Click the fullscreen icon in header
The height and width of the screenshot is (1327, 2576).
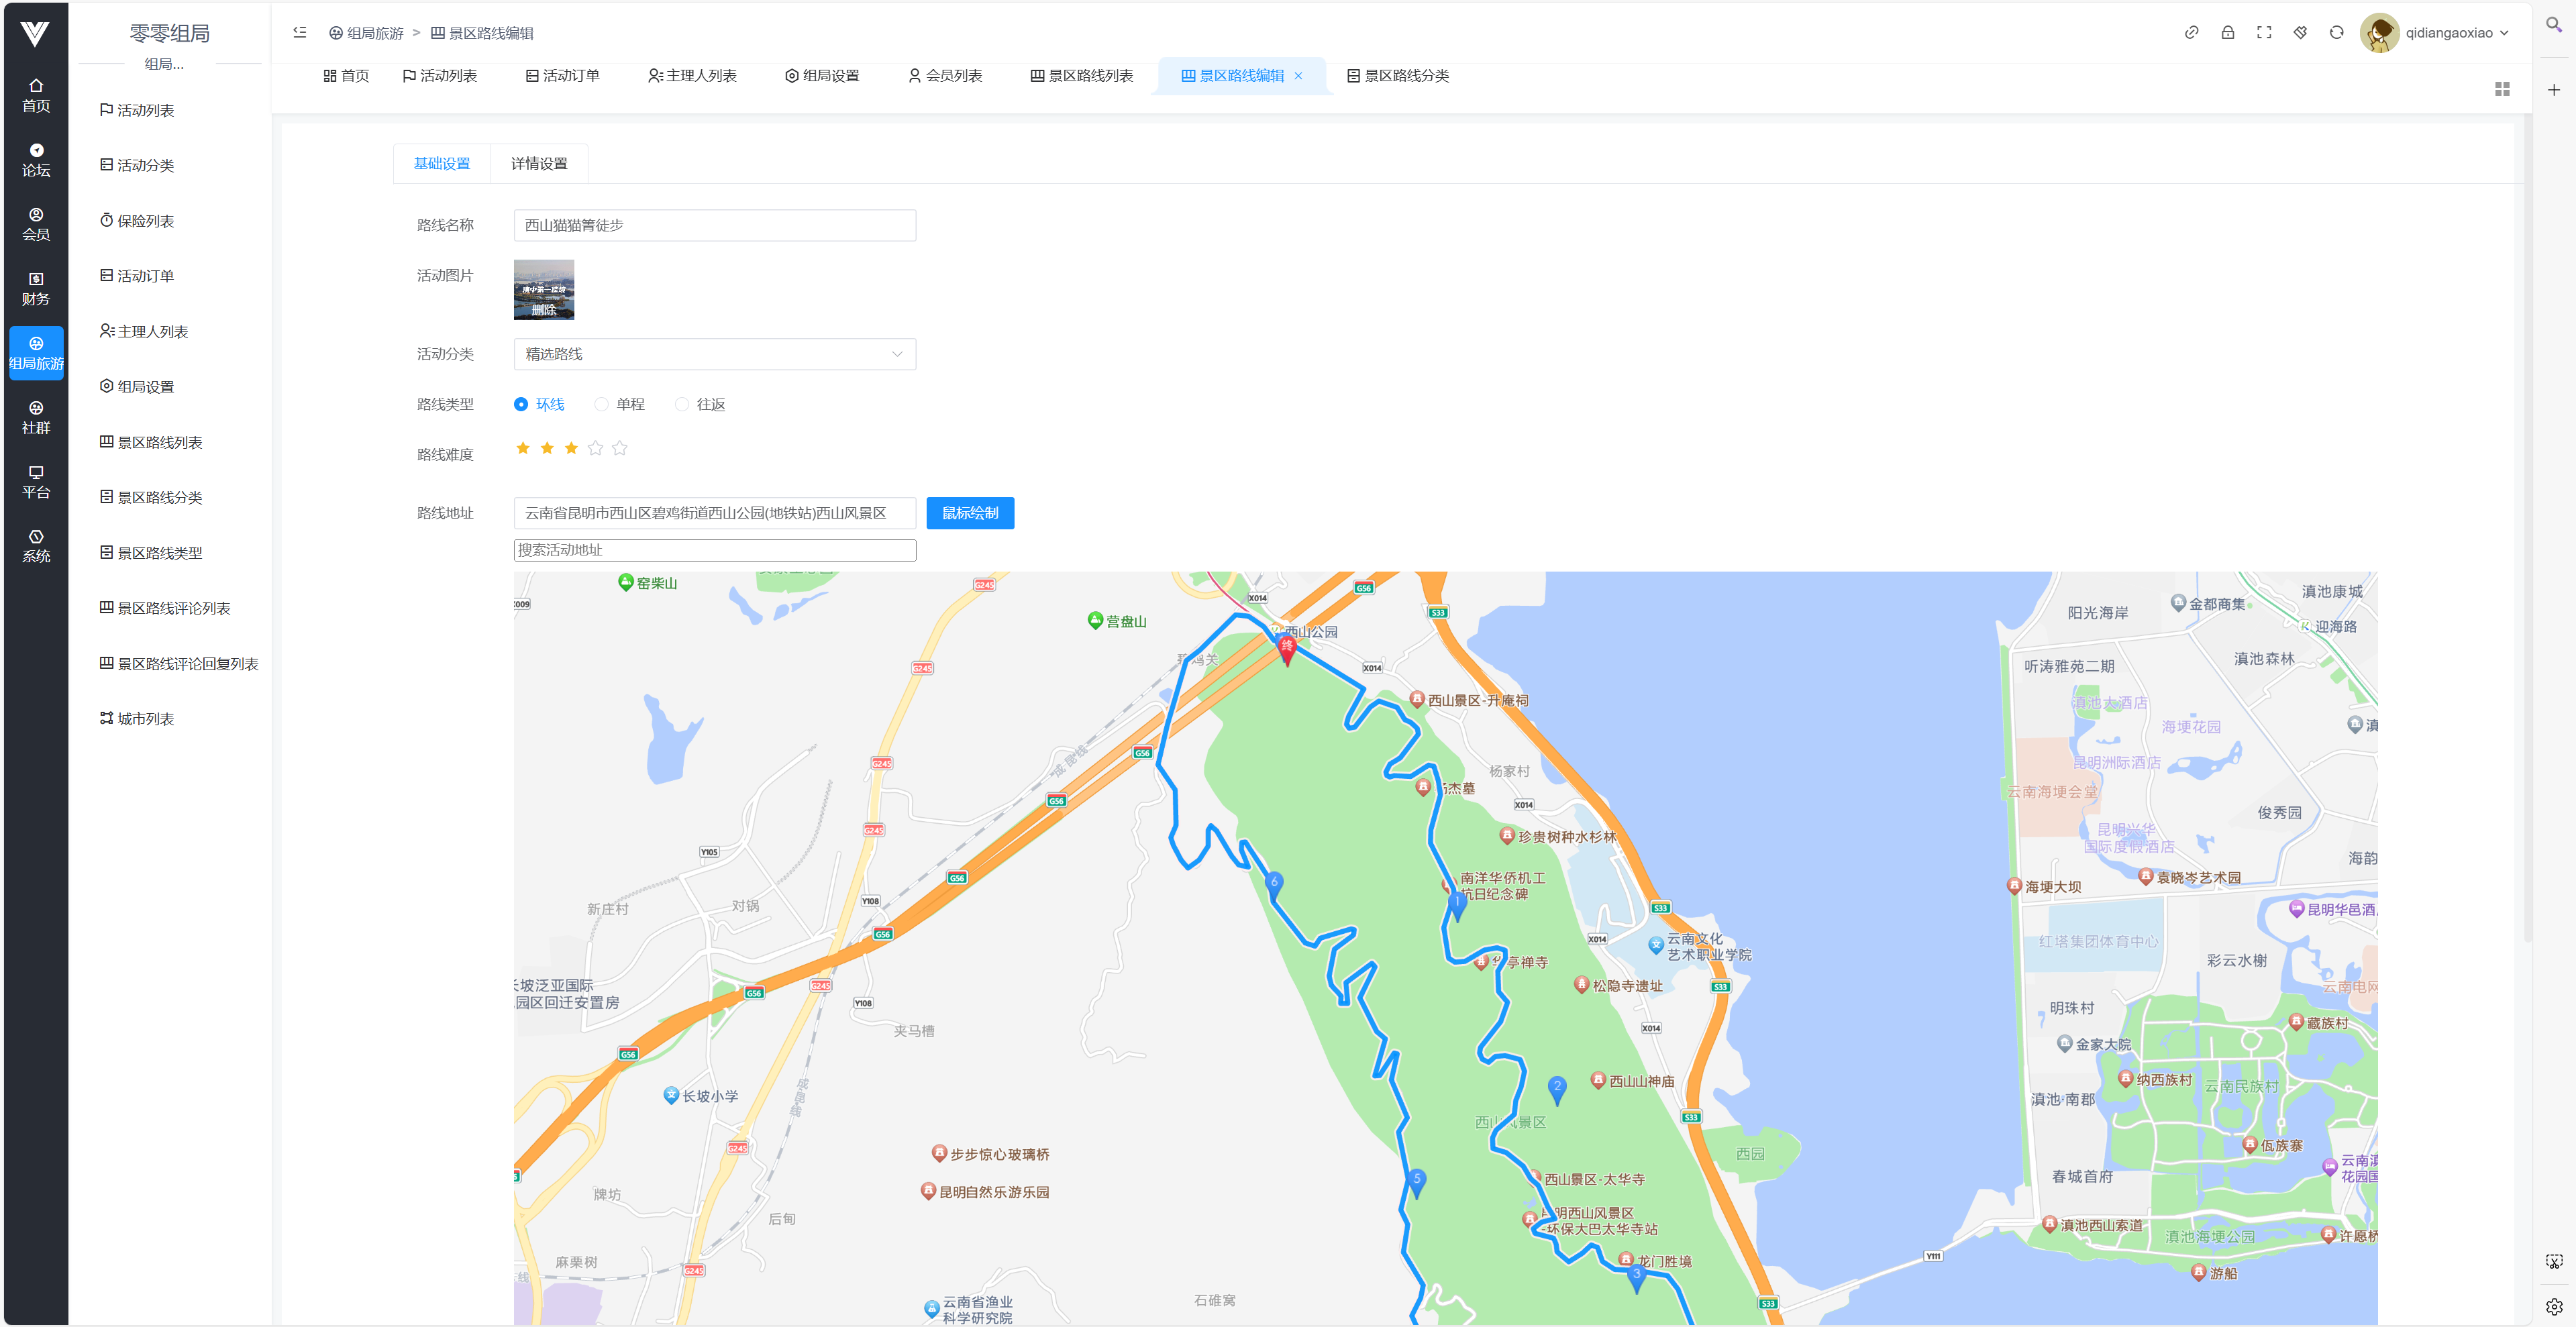click(x=2264, y=33)
